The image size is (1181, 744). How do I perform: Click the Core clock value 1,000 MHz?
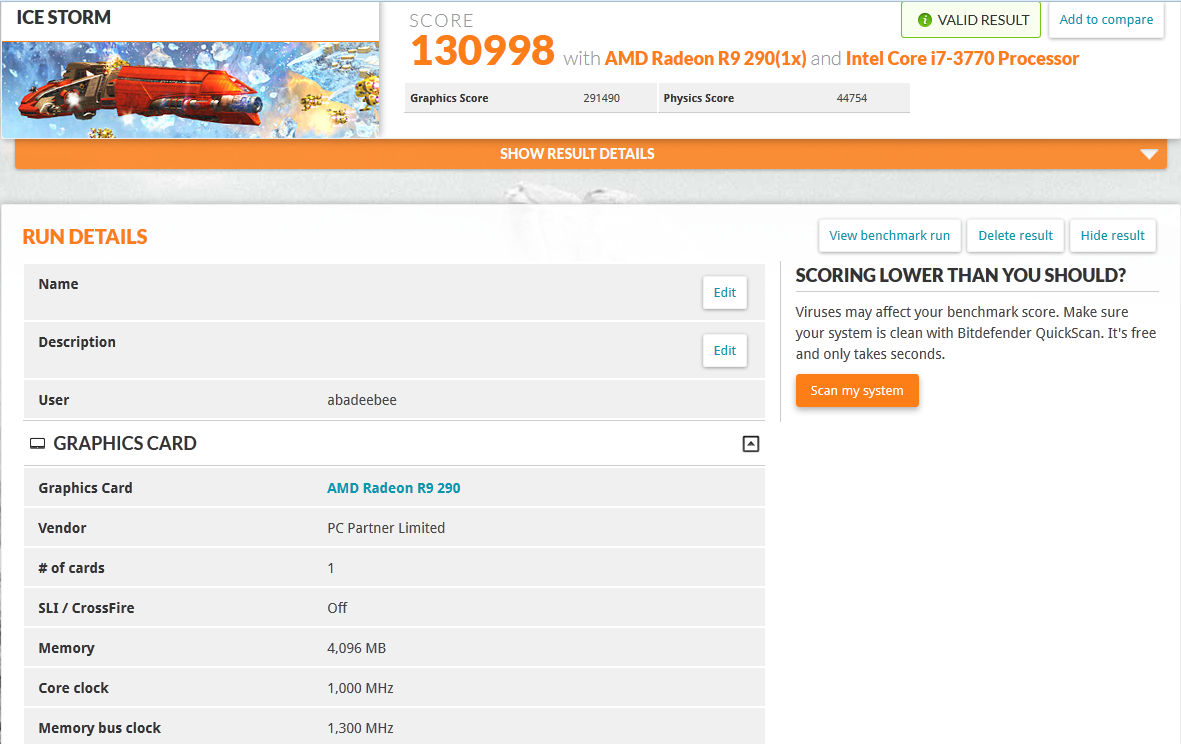(x=360, y=688)
